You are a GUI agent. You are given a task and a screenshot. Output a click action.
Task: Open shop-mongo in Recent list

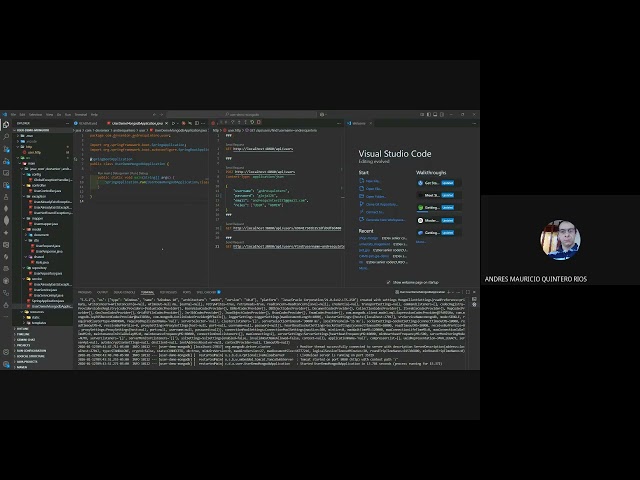point(369,238)
